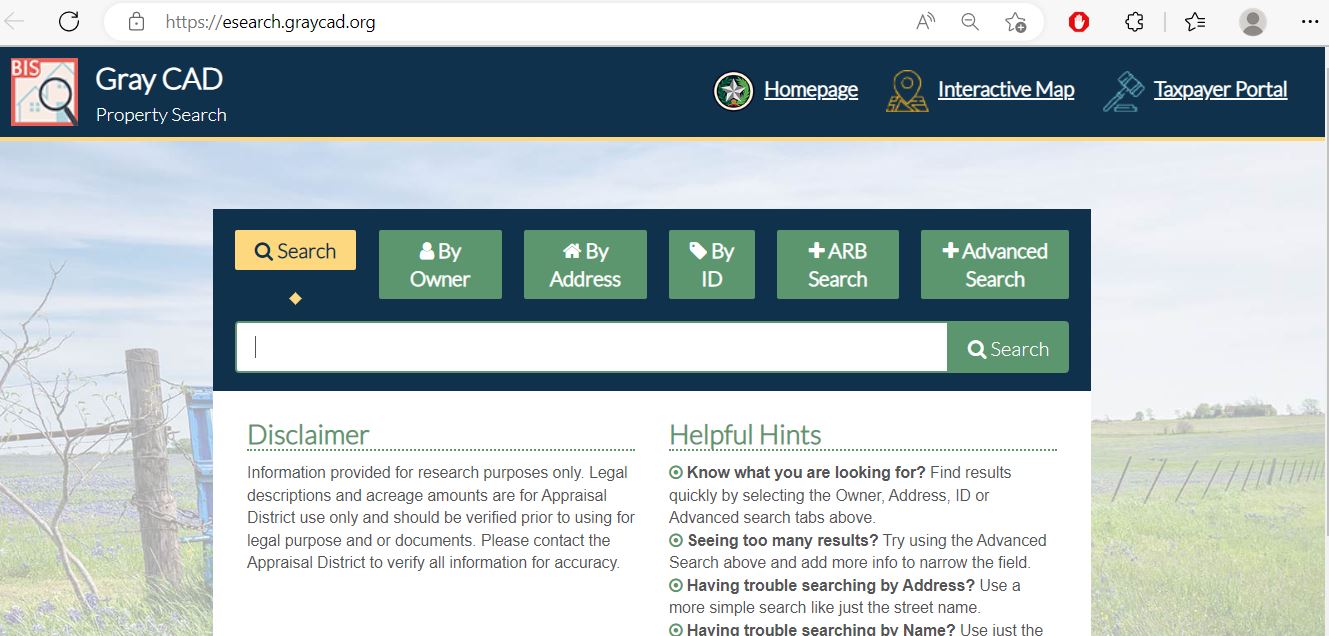Refresh the page with the reload icon
1329x636 pixels.
coord(68,21)
